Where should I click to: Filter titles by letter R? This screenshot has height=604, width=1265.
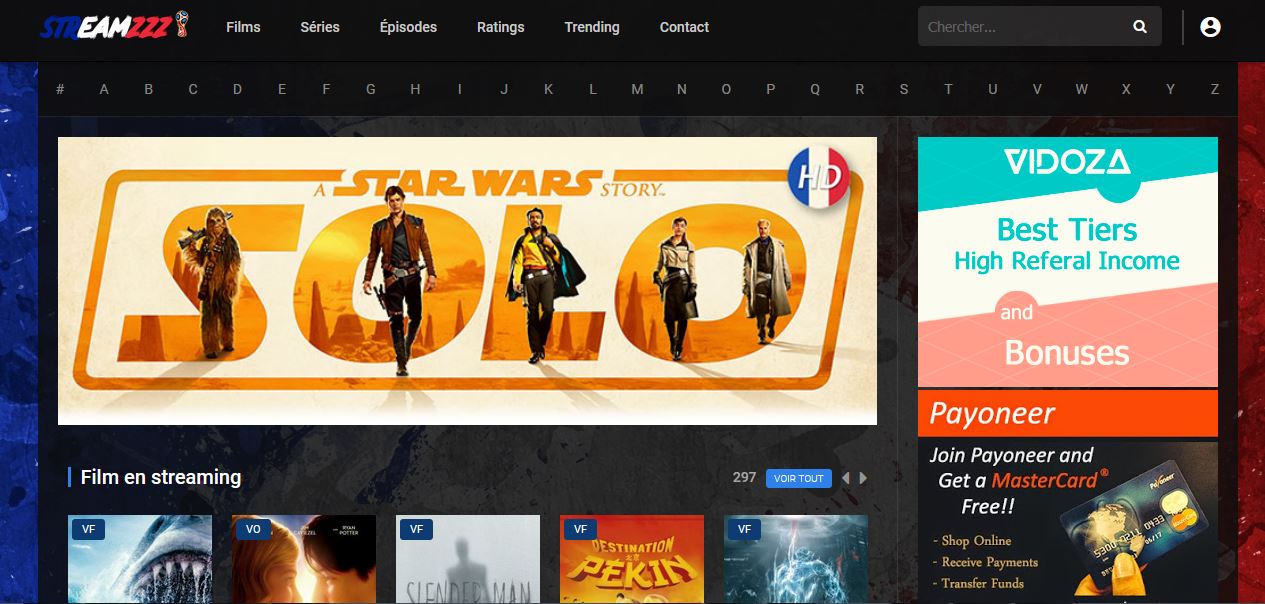coord(860,89)
